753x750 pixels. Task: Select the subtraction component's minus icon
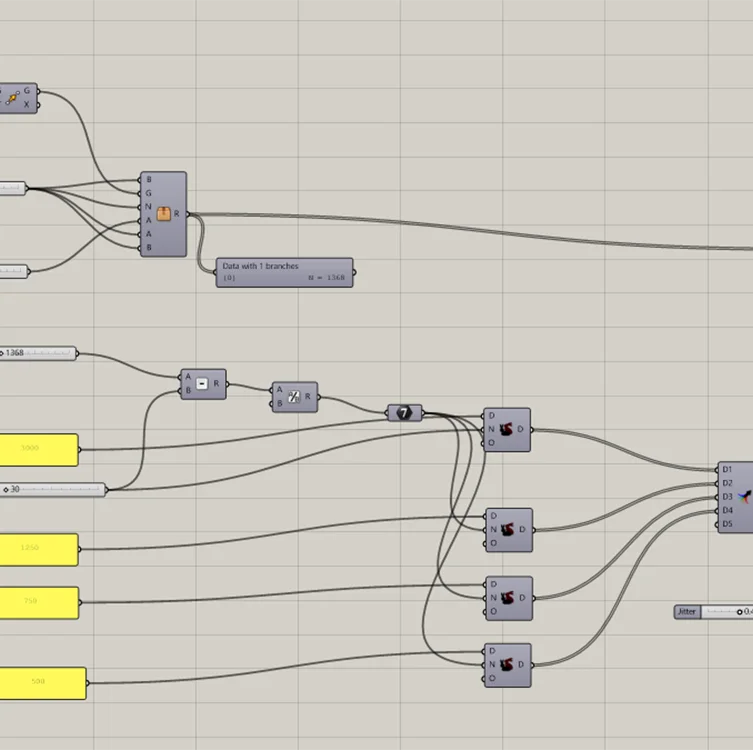[203, 384]
